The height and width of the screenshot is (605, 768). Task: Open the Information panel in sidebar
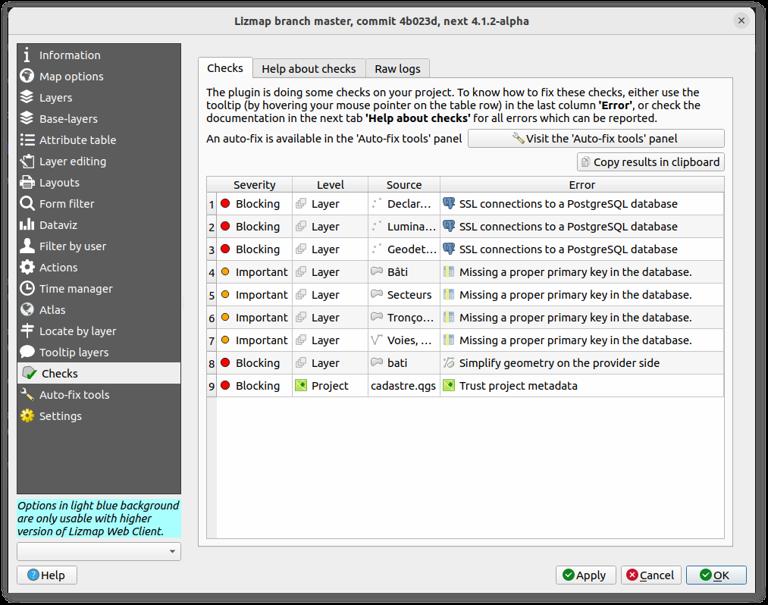(x=69, y=55)
